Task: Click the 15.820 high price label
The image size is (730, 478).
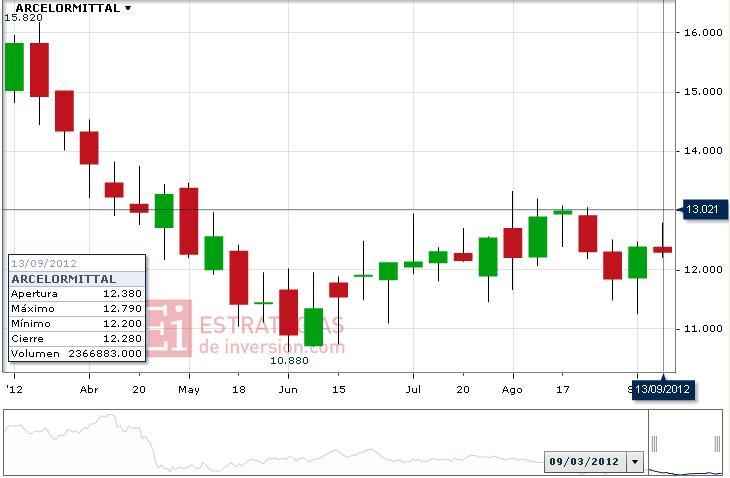Action: [23, 18]
